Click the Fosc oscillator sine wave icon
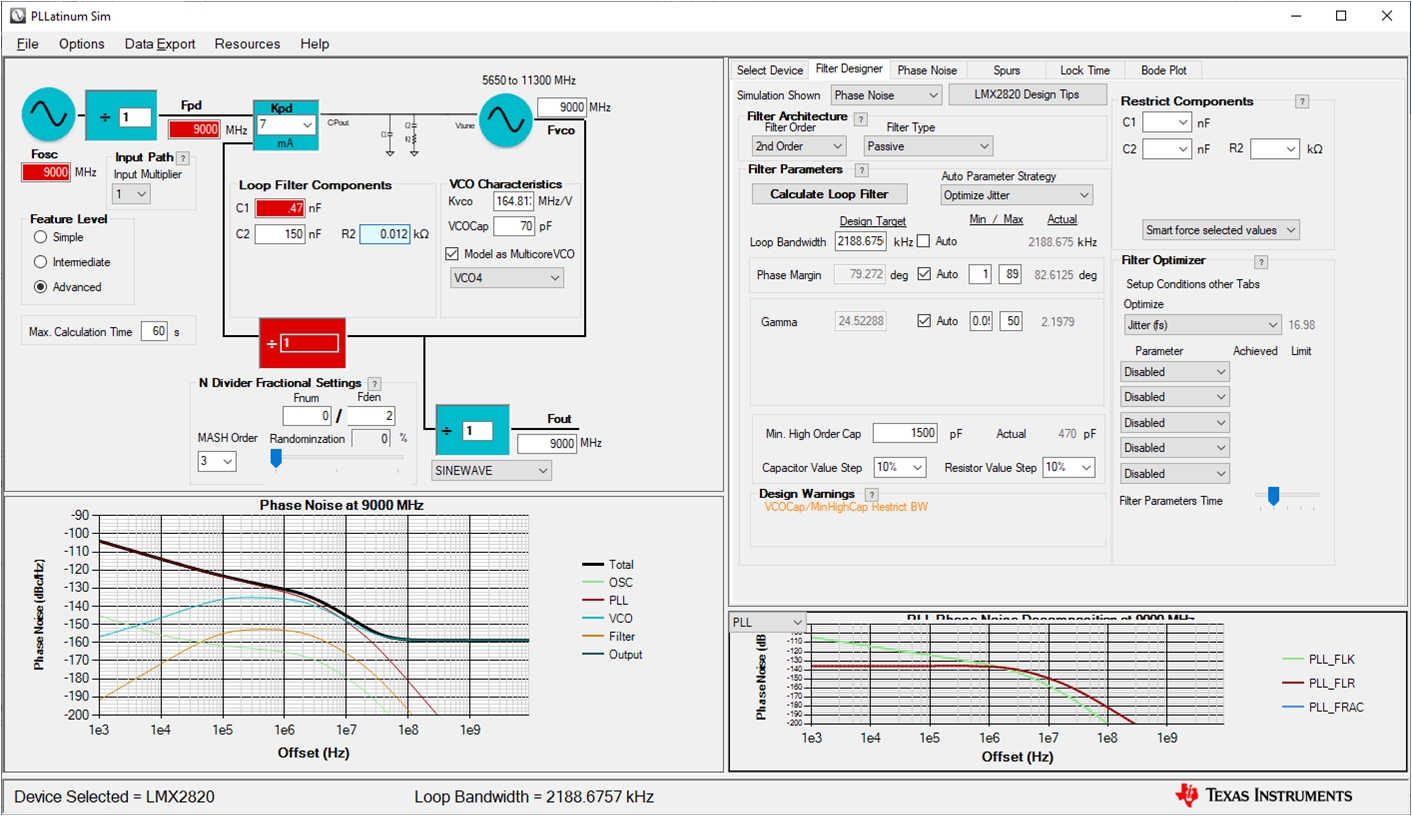The width and height of the screenshot is (1412, 816). 48,116
